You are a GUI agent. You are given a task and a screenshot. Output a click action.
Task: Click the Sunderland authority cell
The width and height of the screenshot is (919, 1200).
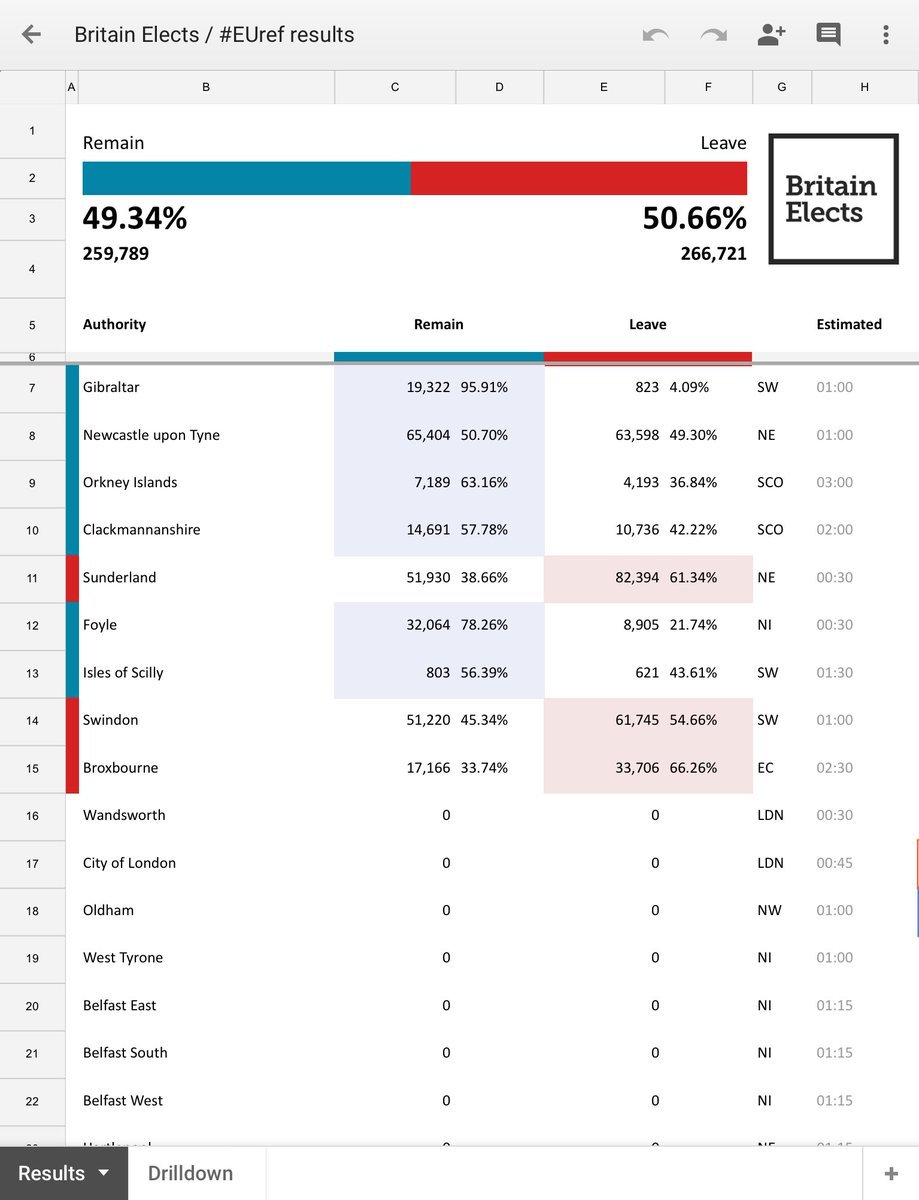(x=206, y=578)
